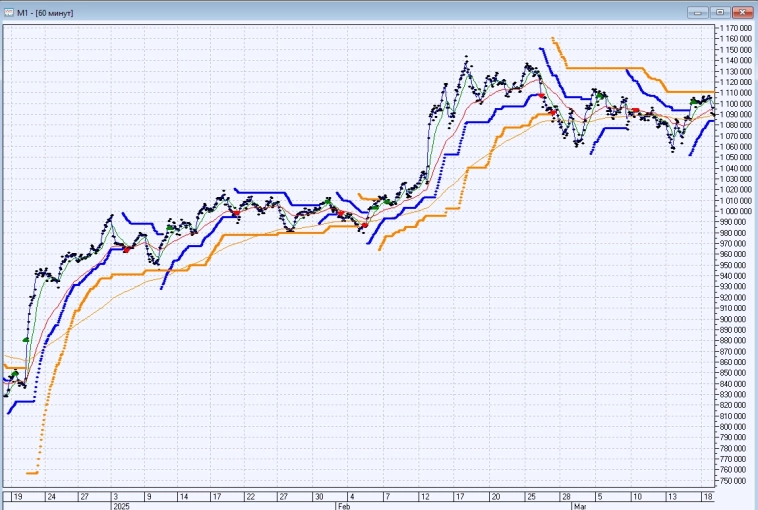Click the chart window icon in title bar
Image resolution: width=758 pixels, height=510 pixels.
point(8,10)
